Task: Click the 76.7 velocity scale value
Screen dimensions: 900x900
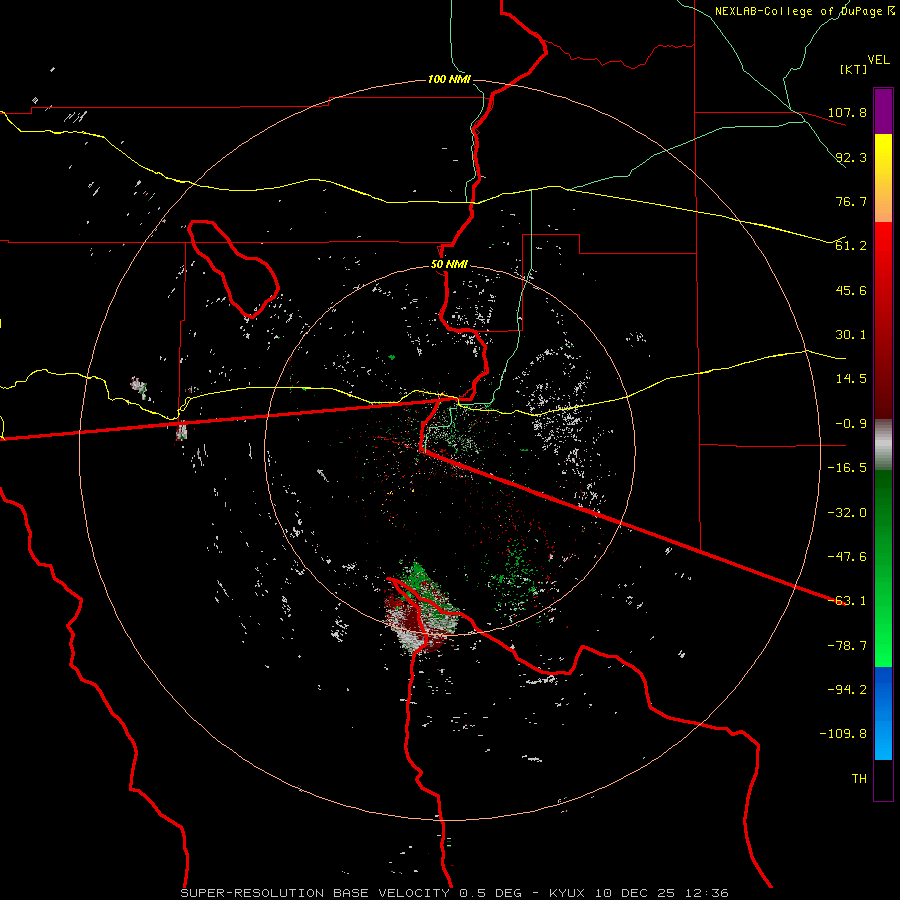Action: [851, 201]
